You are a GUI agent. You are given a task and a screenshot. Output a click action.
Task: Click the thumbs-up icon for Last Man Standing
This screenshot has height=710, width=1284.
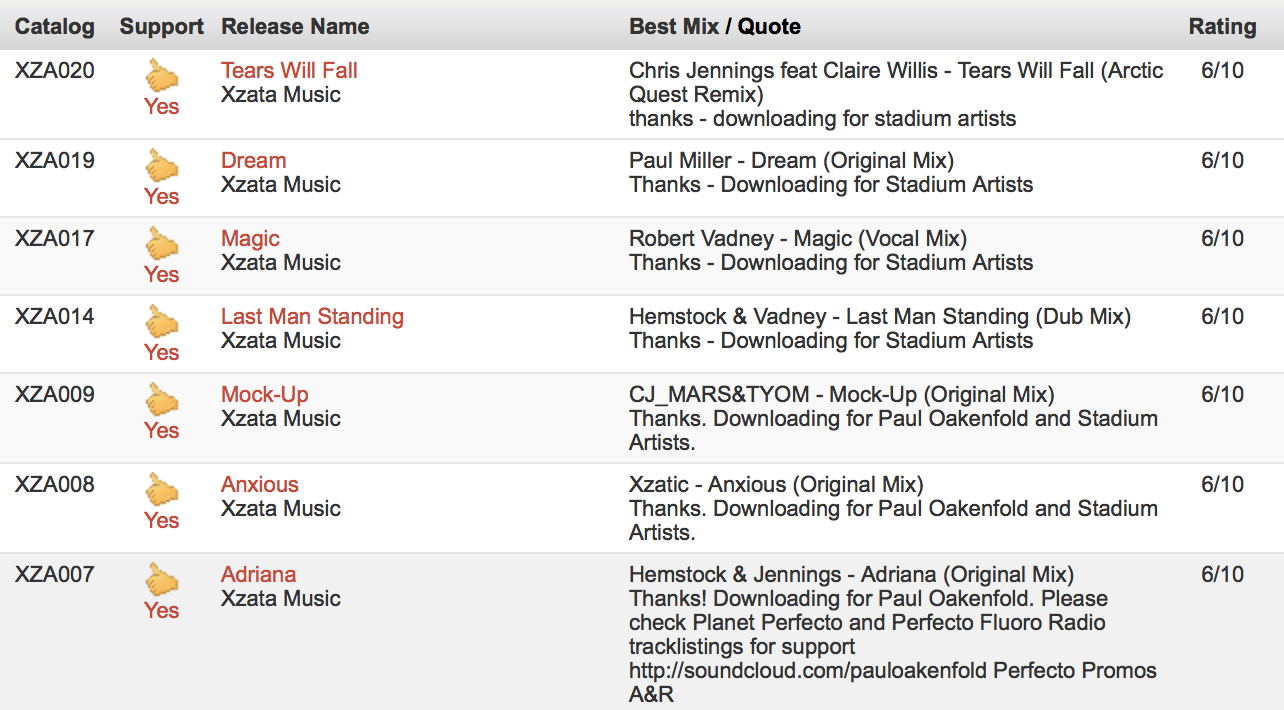(x=161, y=321)
